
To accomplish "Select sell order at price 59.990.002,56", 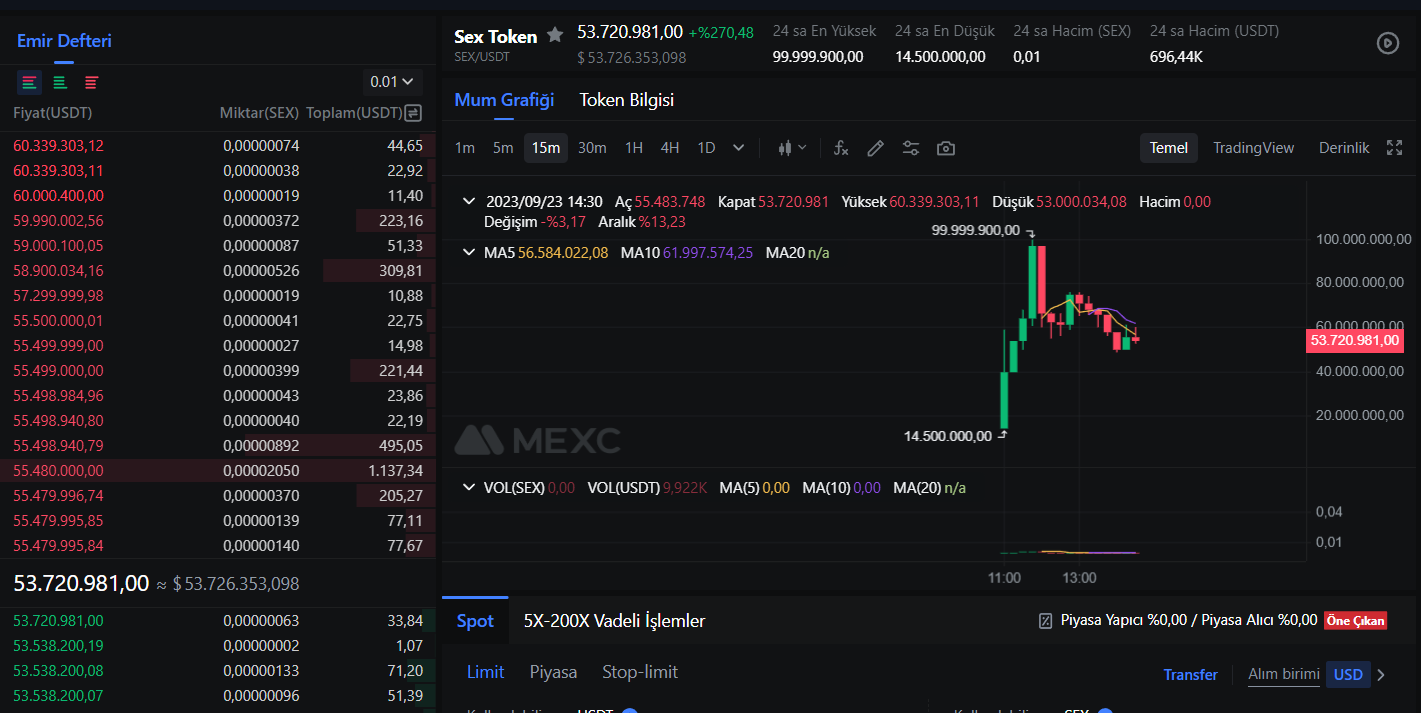I will click(x=218, y=221).
